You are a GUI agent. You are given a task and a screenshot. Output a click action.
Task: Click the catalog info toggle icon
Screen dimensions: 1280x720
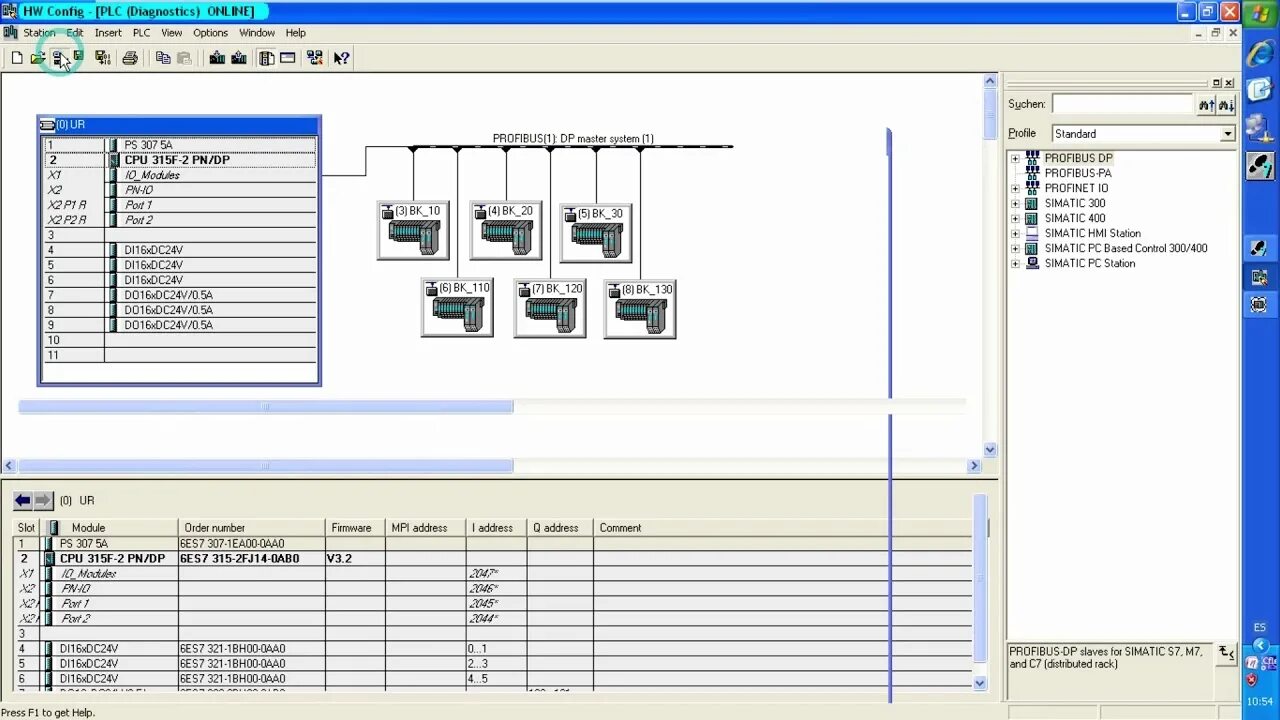[1227, 654]
